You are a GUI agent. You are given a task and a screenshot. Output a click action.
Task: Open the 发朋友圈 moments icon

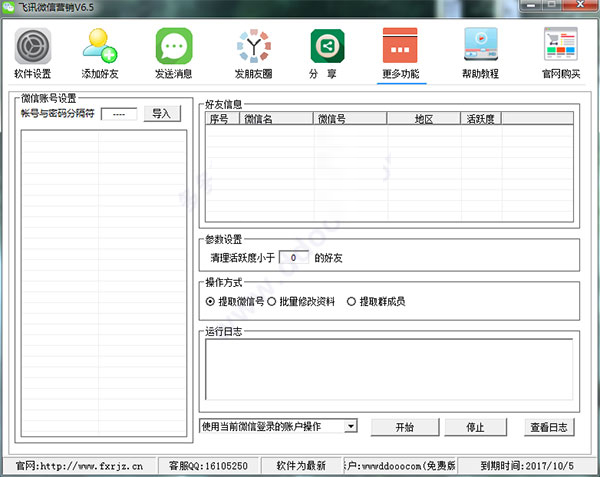point(254,46)
